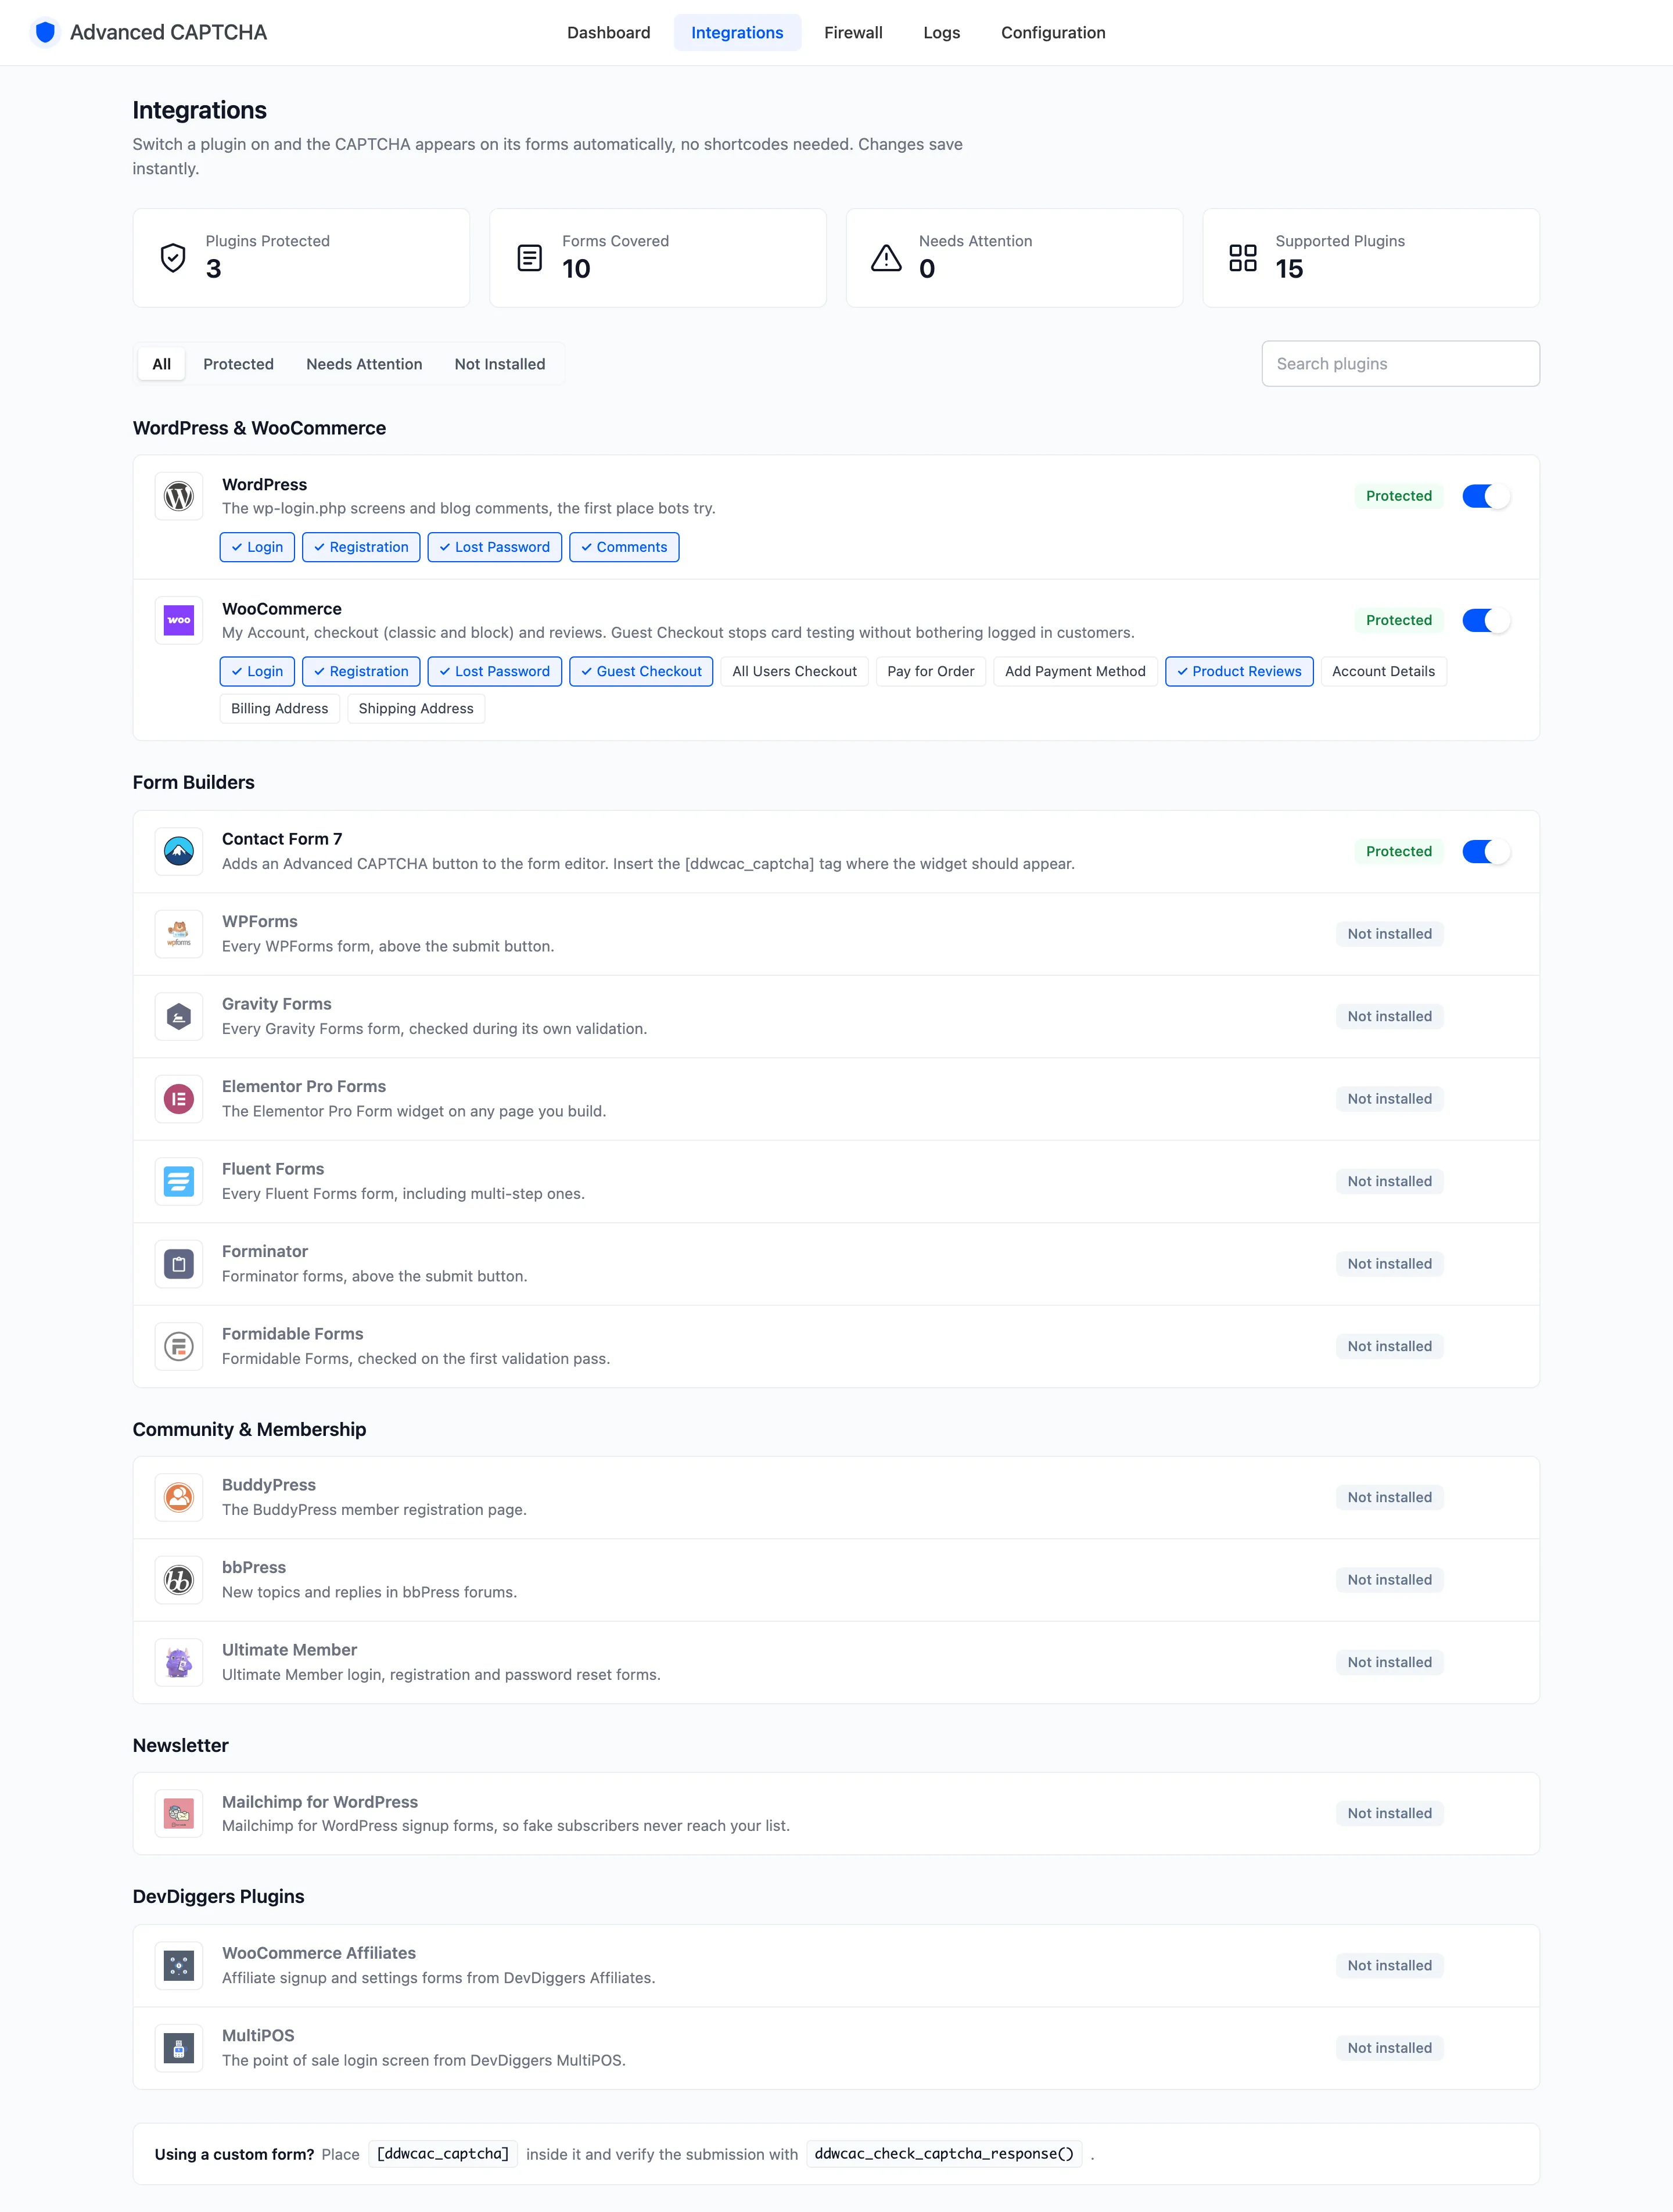Click the WooCommerce plugin icon
This screenshot has height=2212, width=1673.
179,620
